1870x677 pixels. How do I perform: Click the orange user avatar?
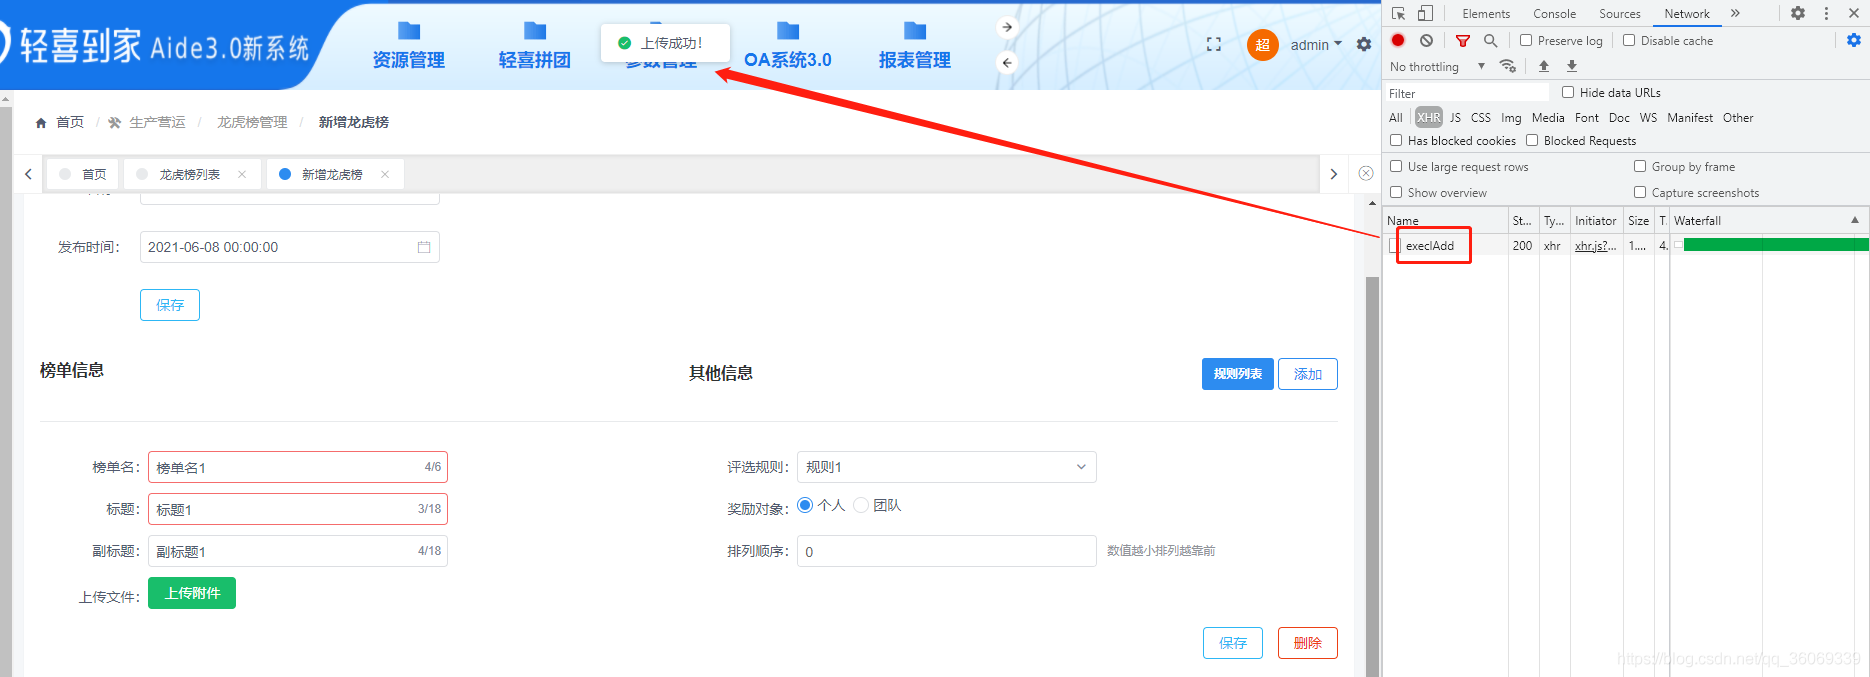tap(1263, 44)
